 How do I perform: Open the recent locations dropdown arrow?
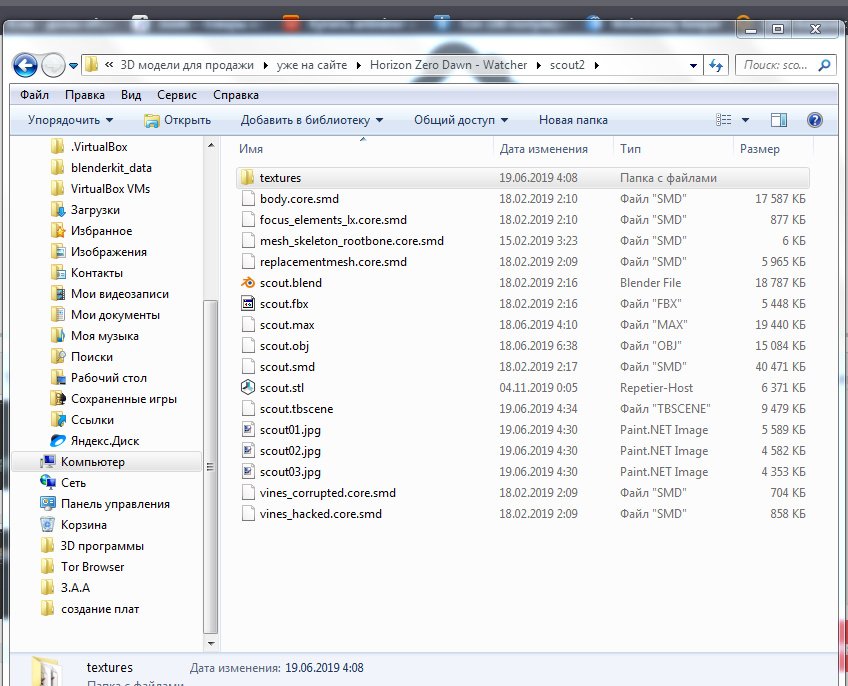pos(74,66)
